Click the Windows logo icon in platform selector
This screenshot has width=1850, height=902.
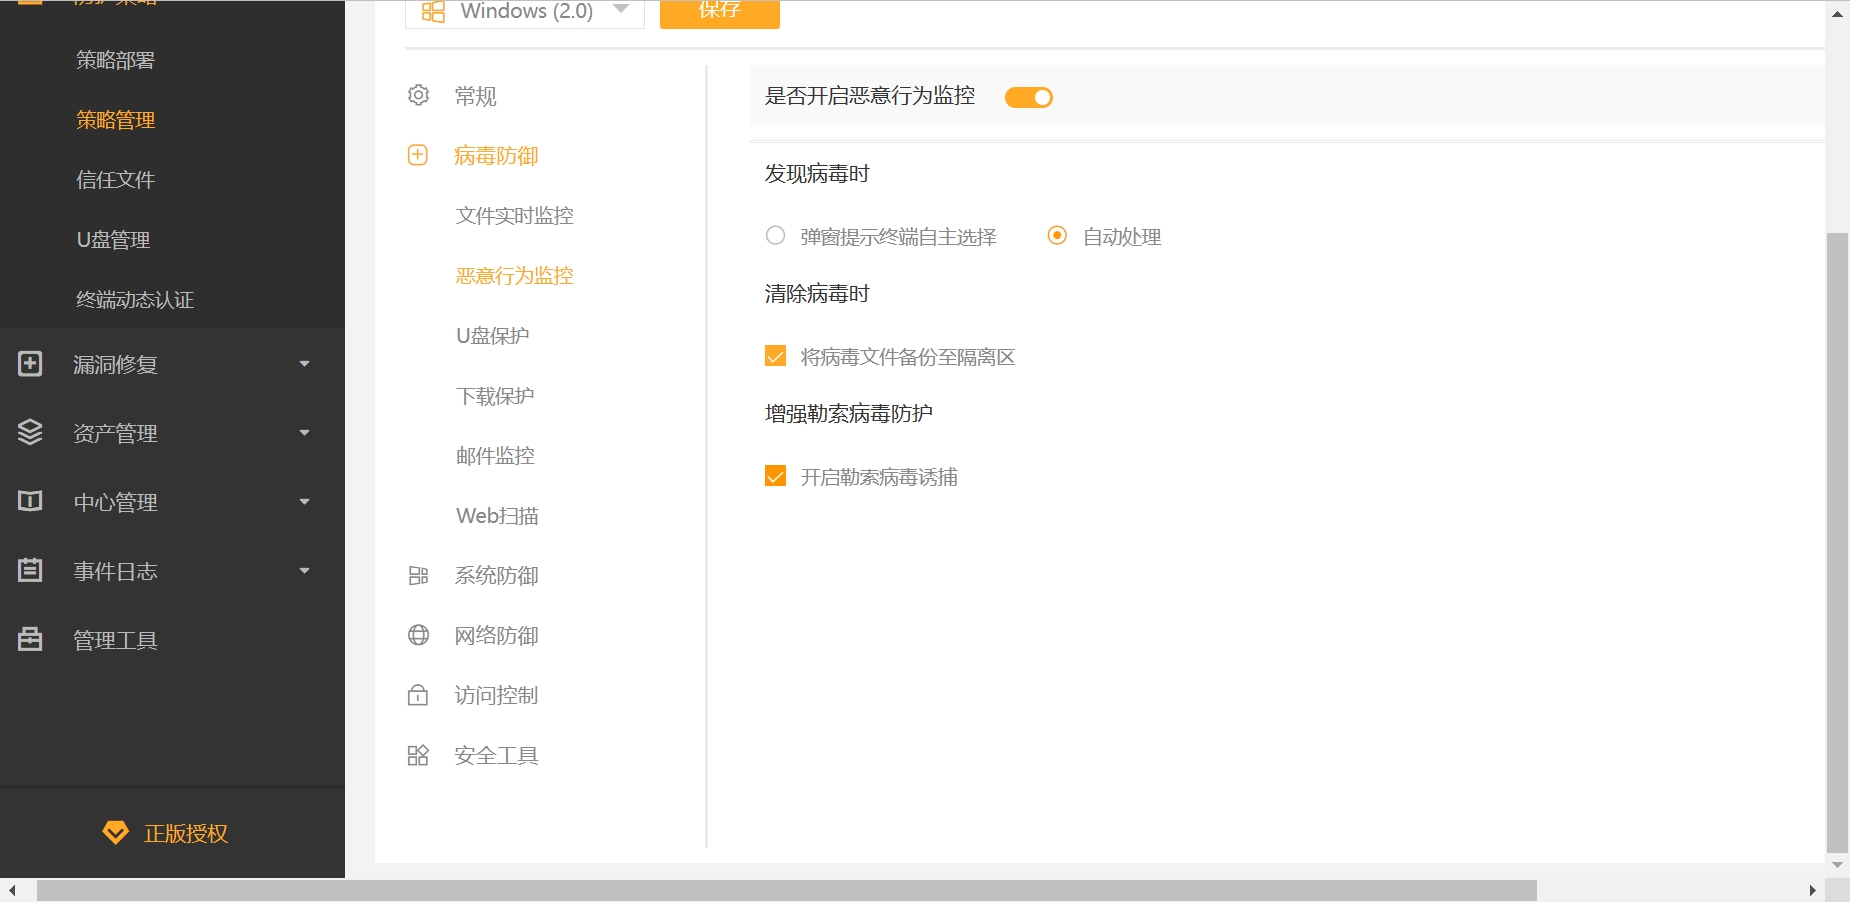(433, 12)
